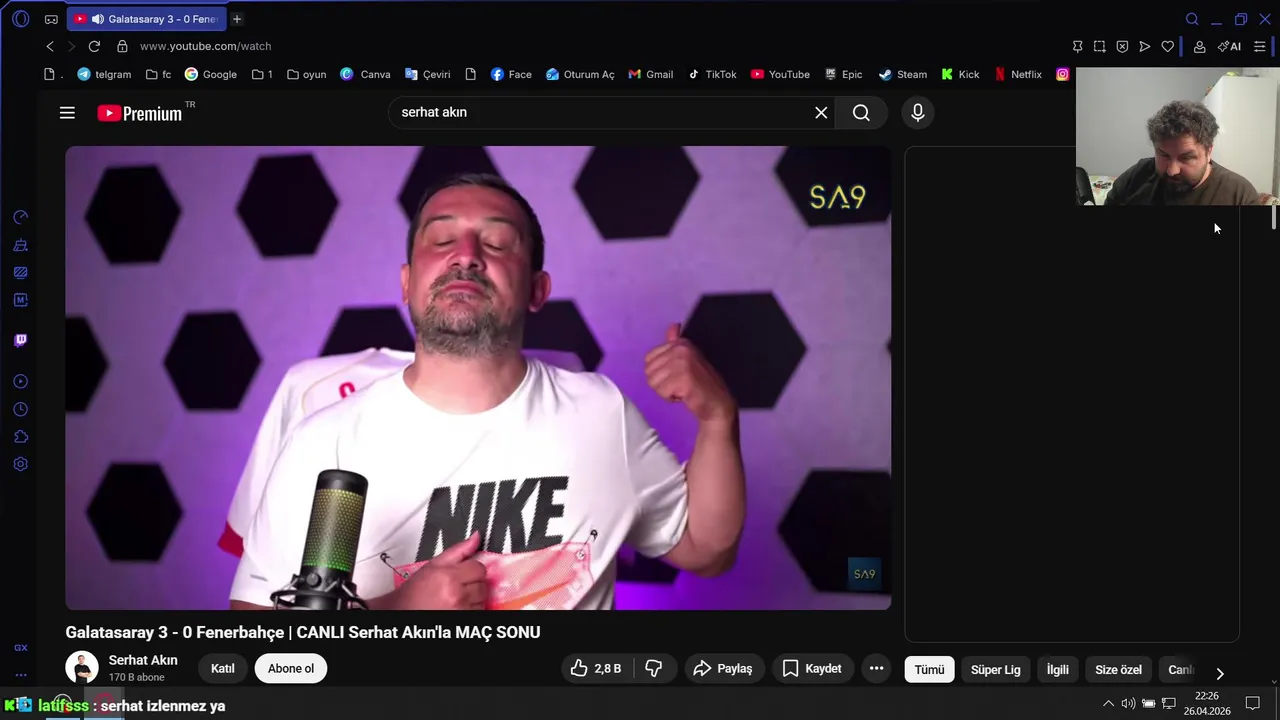Screen dimensions: 1280x720
Task: Open the Instagram bookmark icon
Action: (x=1062, y=74)
